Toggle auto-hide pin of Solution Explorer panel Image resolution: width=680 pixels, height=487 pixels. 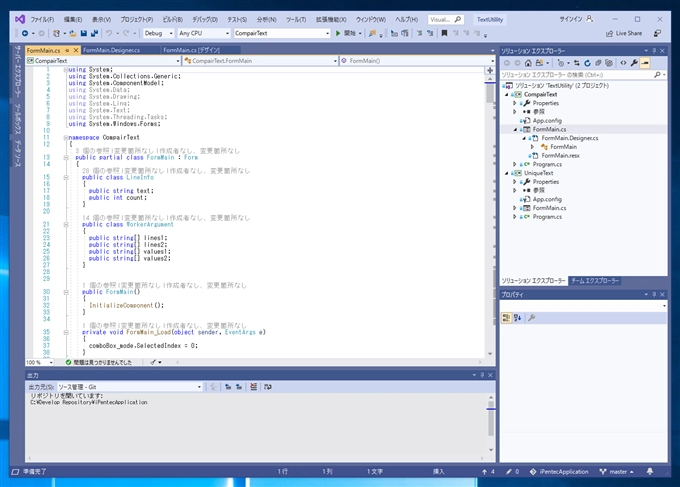coord(654,51)
